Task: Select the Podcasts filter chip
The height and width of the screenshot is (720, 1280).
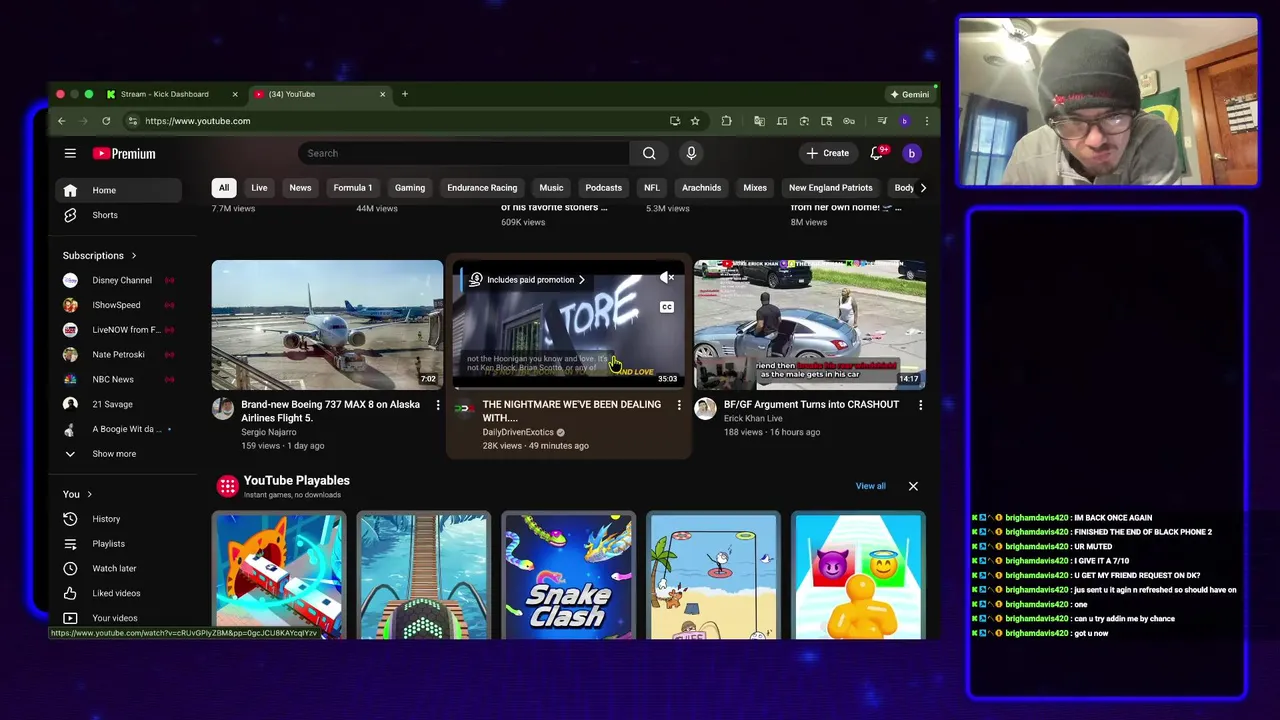Action: (603, 188)
